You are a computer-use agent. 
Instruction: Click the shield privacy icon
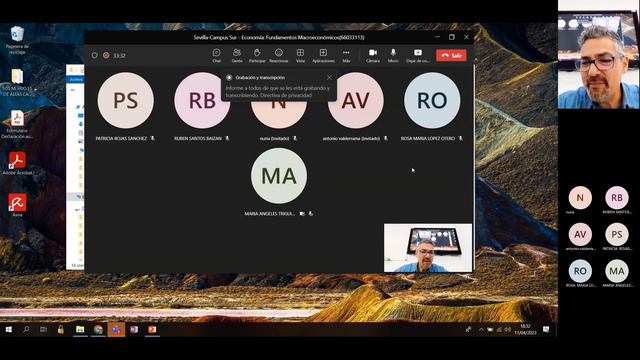(95, 55)
